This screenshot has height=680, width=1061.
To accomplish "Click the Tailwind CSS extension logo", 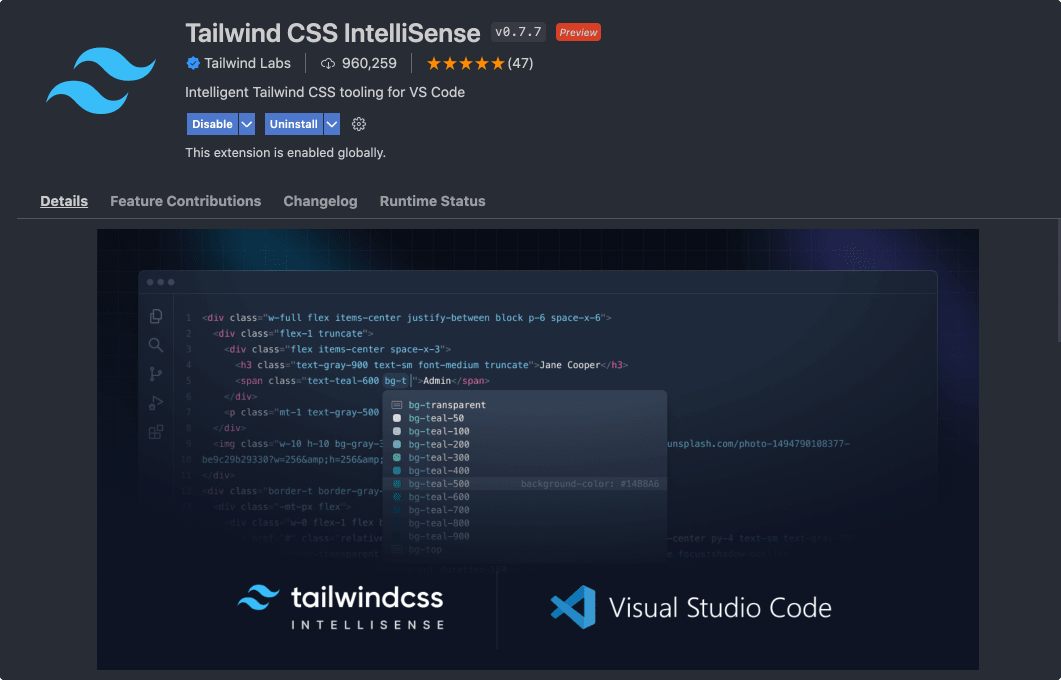I will [x=101, y=81].
